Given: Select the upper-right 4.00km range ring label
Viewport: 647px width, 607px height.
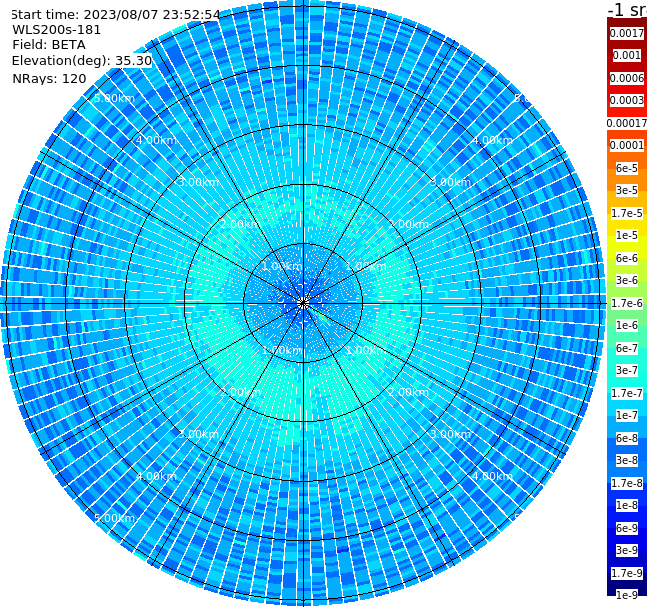Looking at the screenshot, I should 492,140.
